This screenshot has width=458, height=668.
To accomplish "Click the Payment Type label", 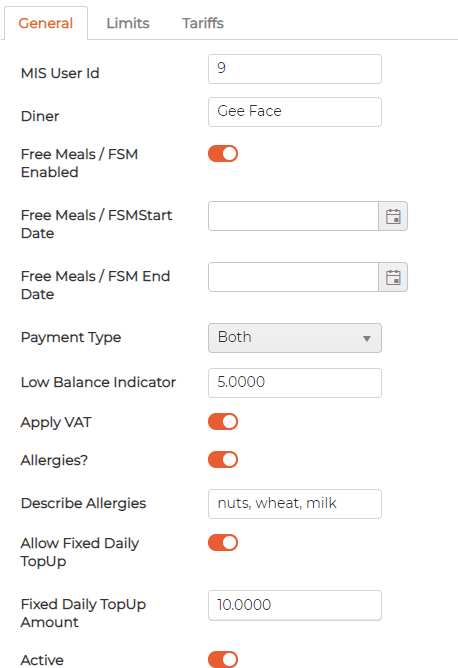I will click(71, 338).
